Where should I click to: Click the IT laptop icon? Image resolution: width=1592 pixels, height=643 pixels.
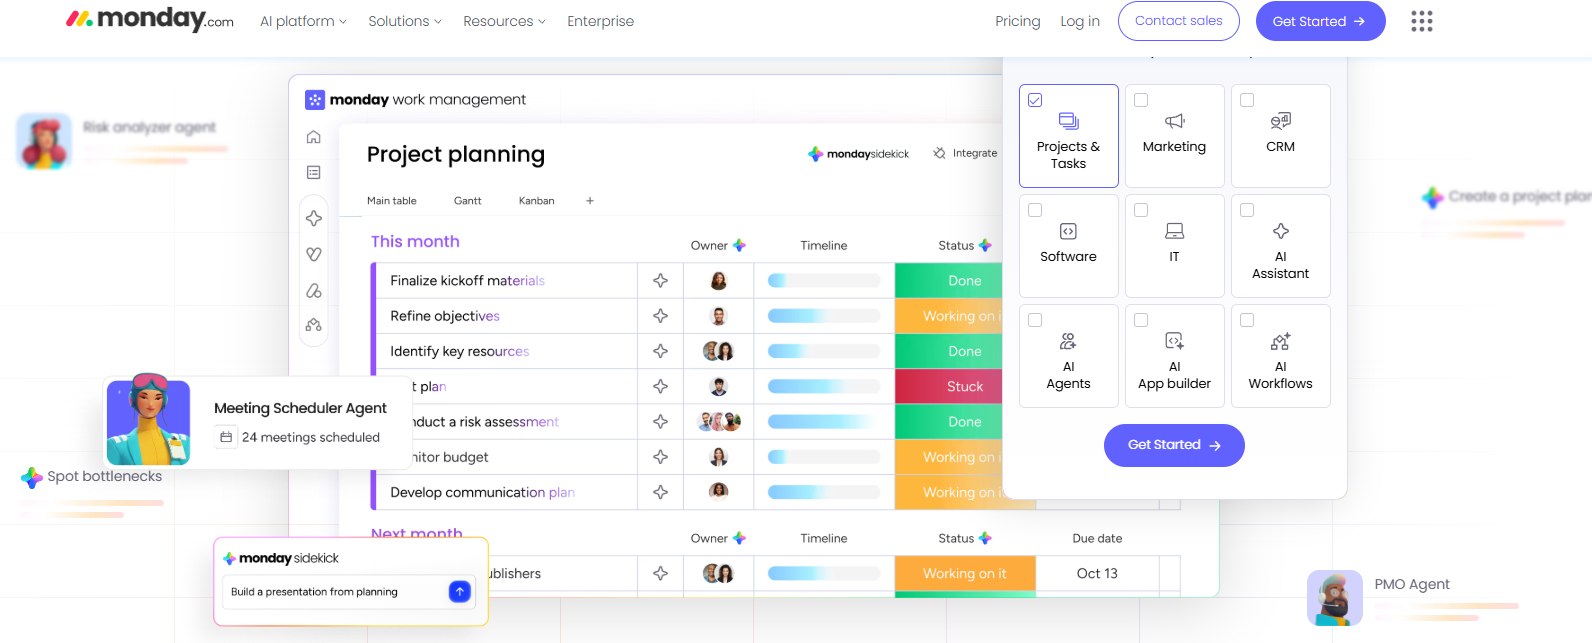tap(1175, 231)
